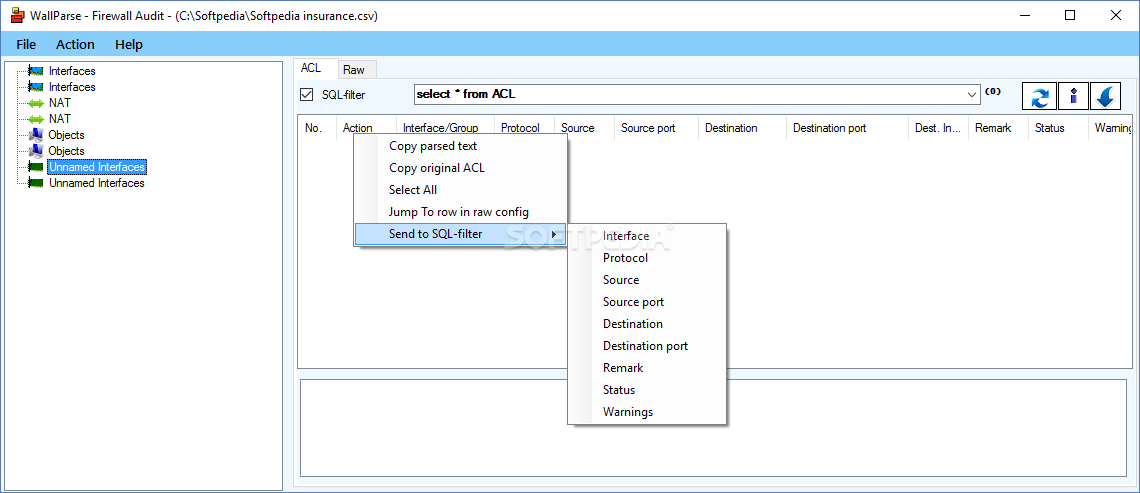This screenshot has width=1140, height=493.
Task: Send Interface to SQL-filter
Action: 647,236
